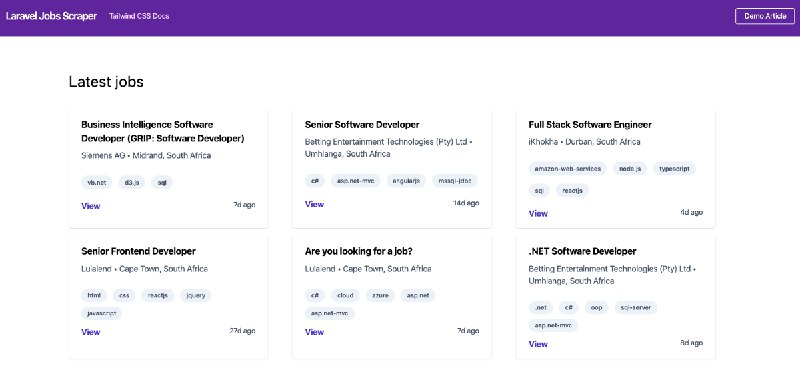Click reactjs tag on Full Stack Software Engineer card
The height and width of the screenshot is (366, 800).
click(572, 190)
